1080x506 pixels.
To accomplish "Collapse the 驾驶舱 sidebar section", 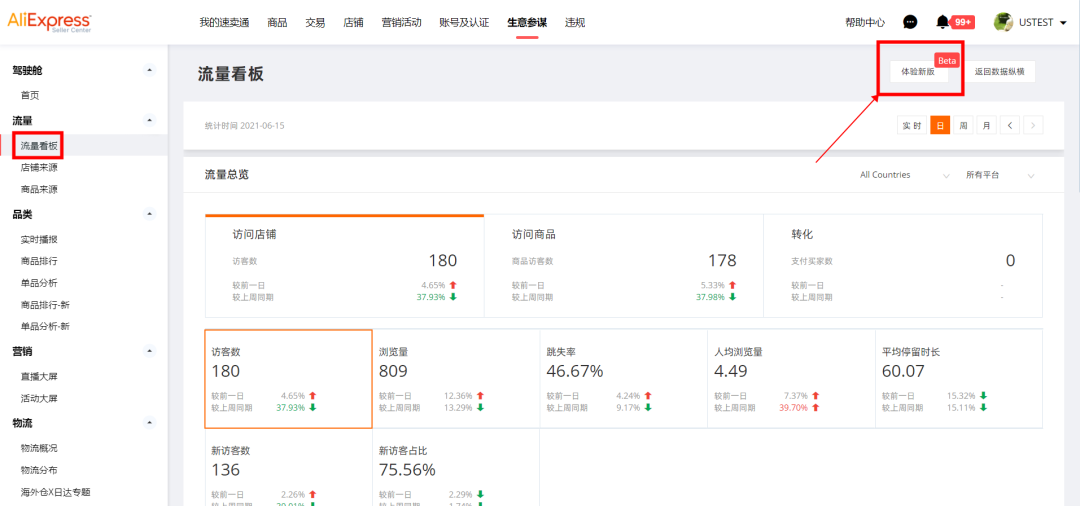I will click(x=150, y=70).
